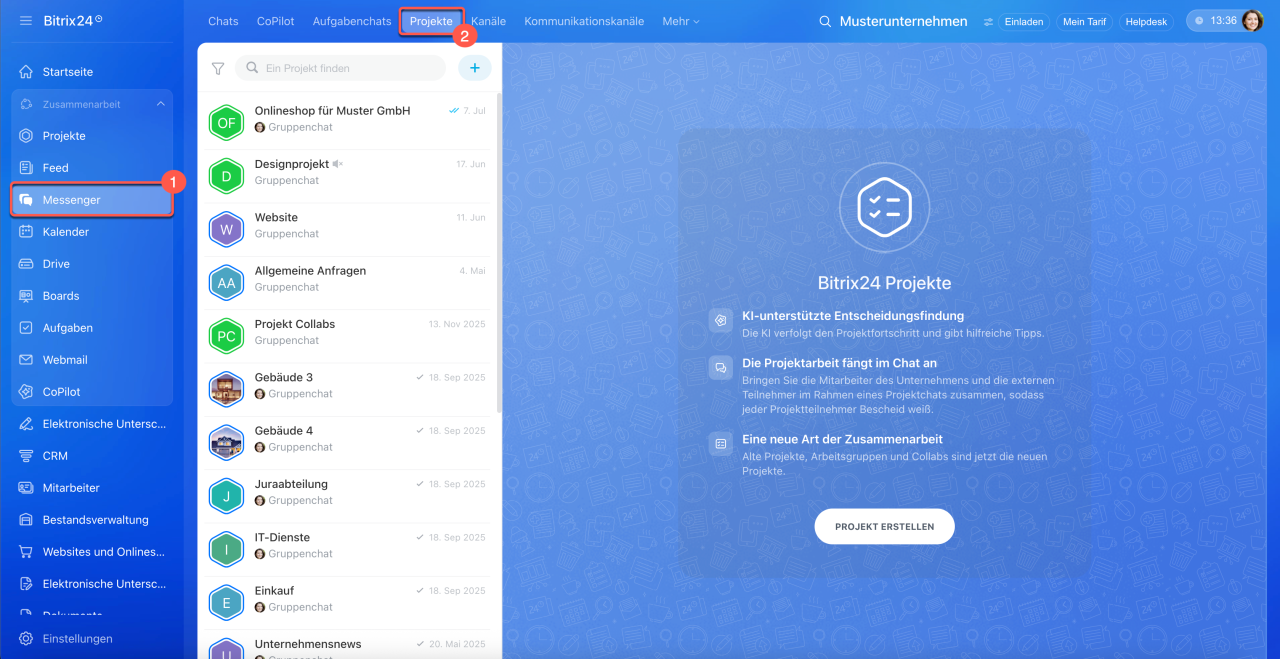
Task: Click the building avatar of Gebäude 3
Action: 226,389
